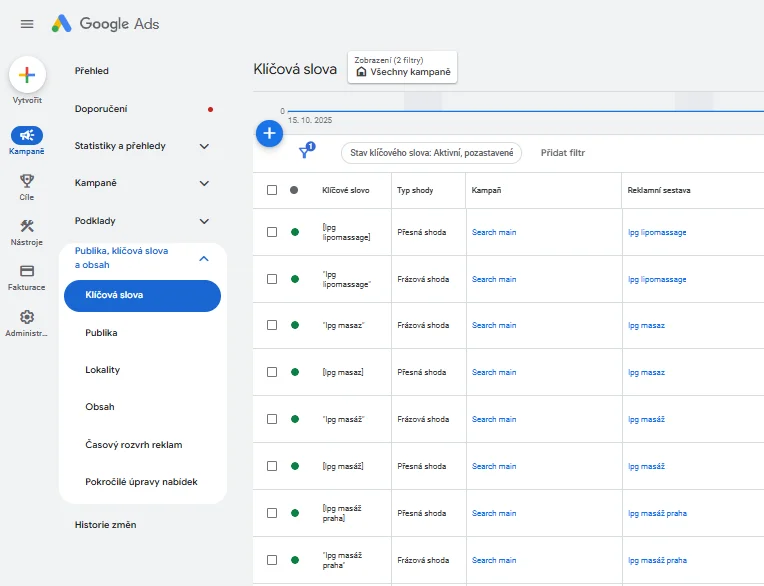Select checkbox for "lpg masaz" phrase keyword
Viewport: 764px width, 586px height.
coord(272,325)
